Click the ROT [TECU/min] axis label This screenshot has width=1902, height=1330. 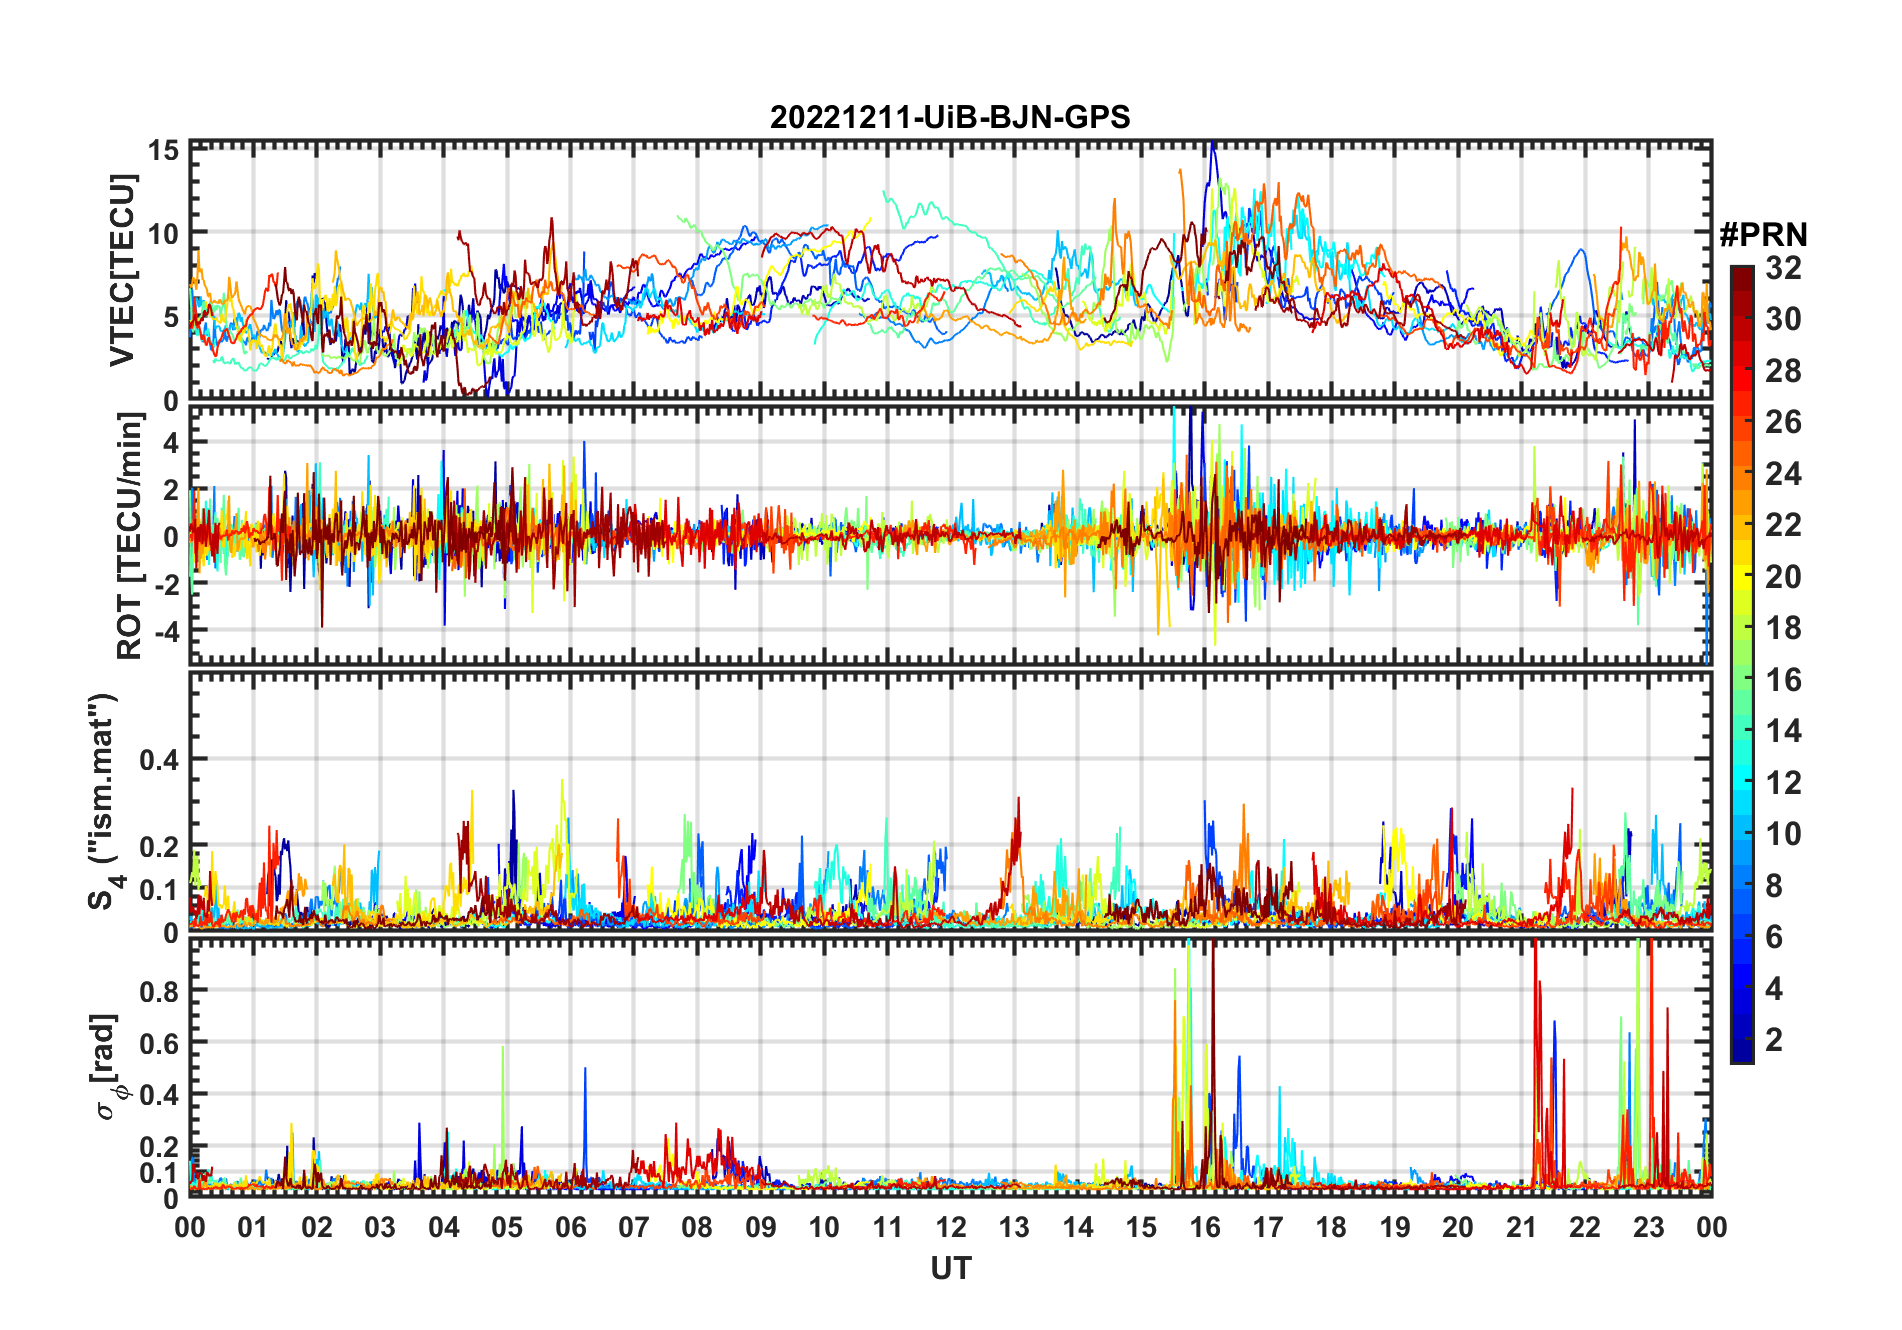point(130,536)
